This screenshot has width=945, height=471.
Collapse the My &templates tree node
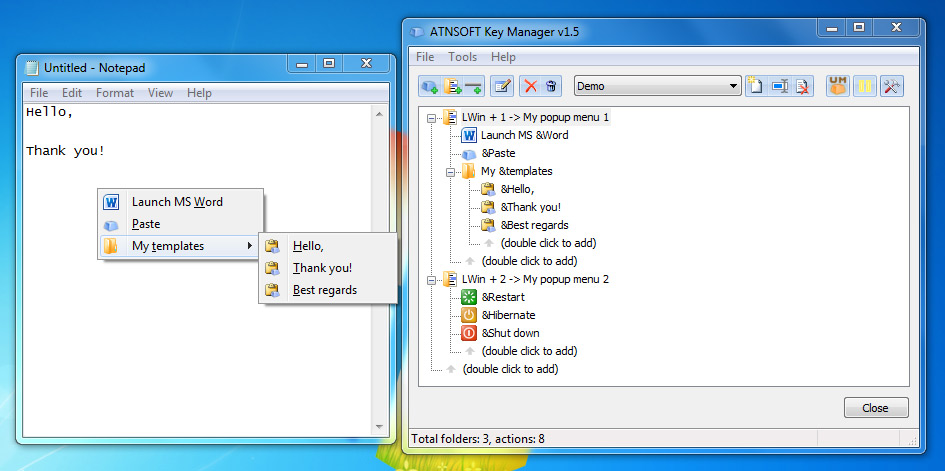(x=450, y=173)
